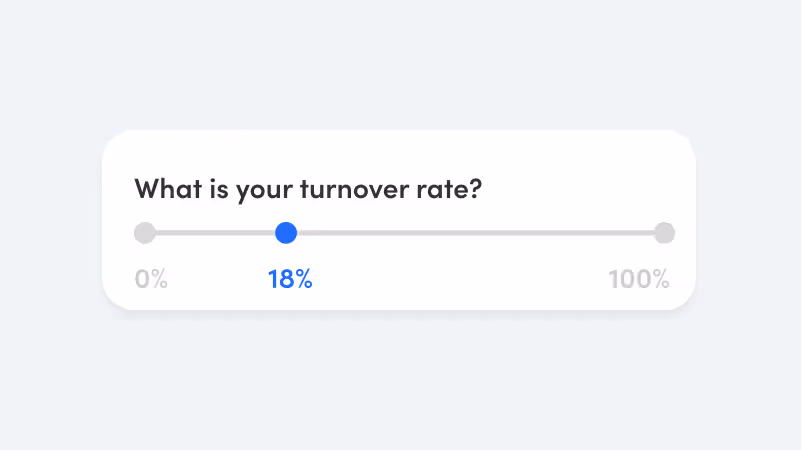Click the blue slider handle

click(x=286, y=233)
